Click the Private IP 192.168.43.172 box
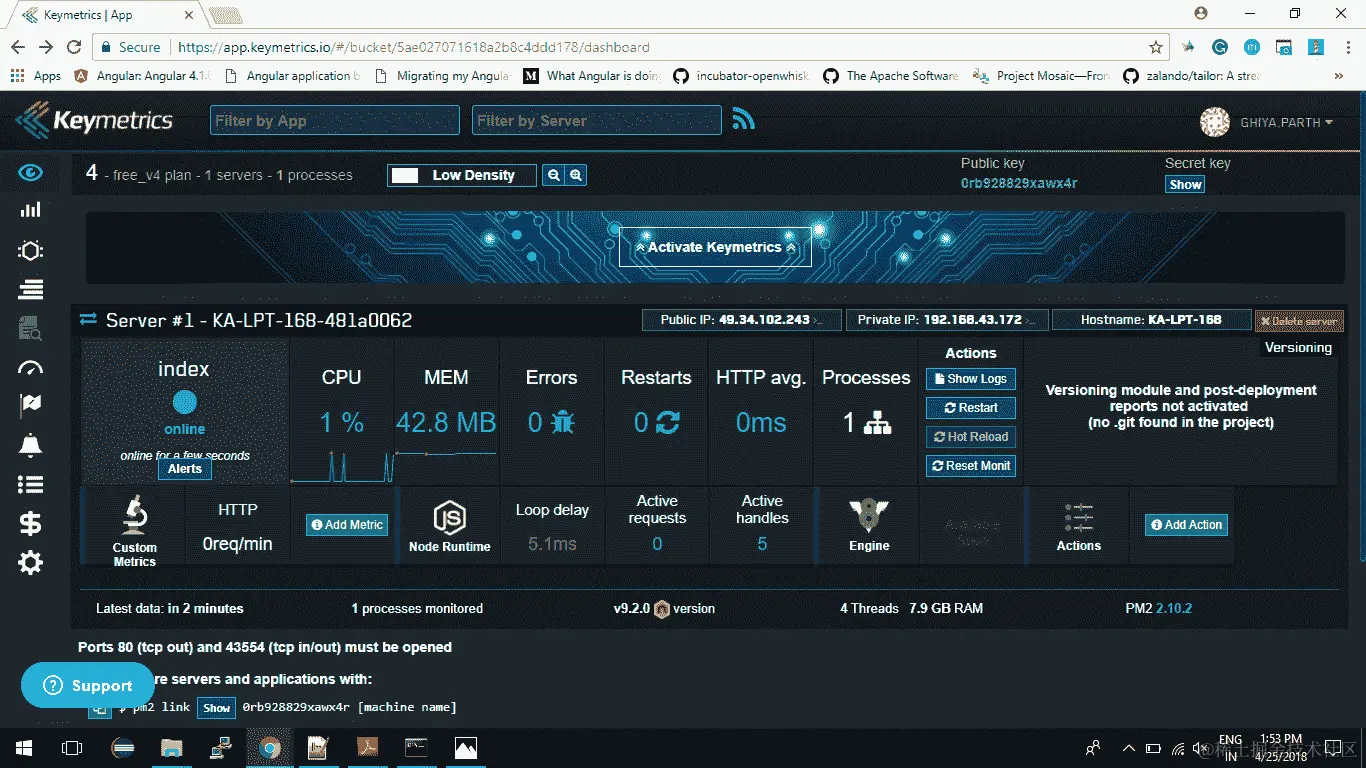This screenshot has width=1366, height=768. pos(947,320)
